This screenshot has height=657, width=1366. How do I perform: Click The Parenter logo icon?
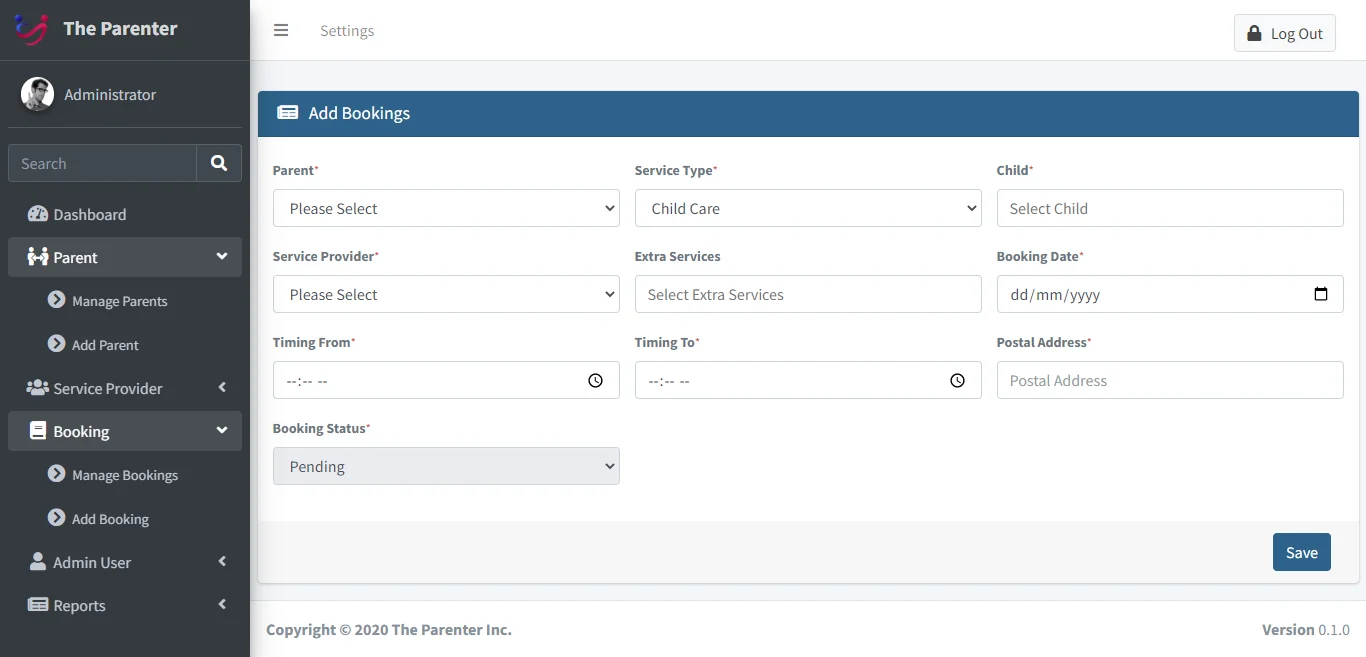click(x=32, y=29)
